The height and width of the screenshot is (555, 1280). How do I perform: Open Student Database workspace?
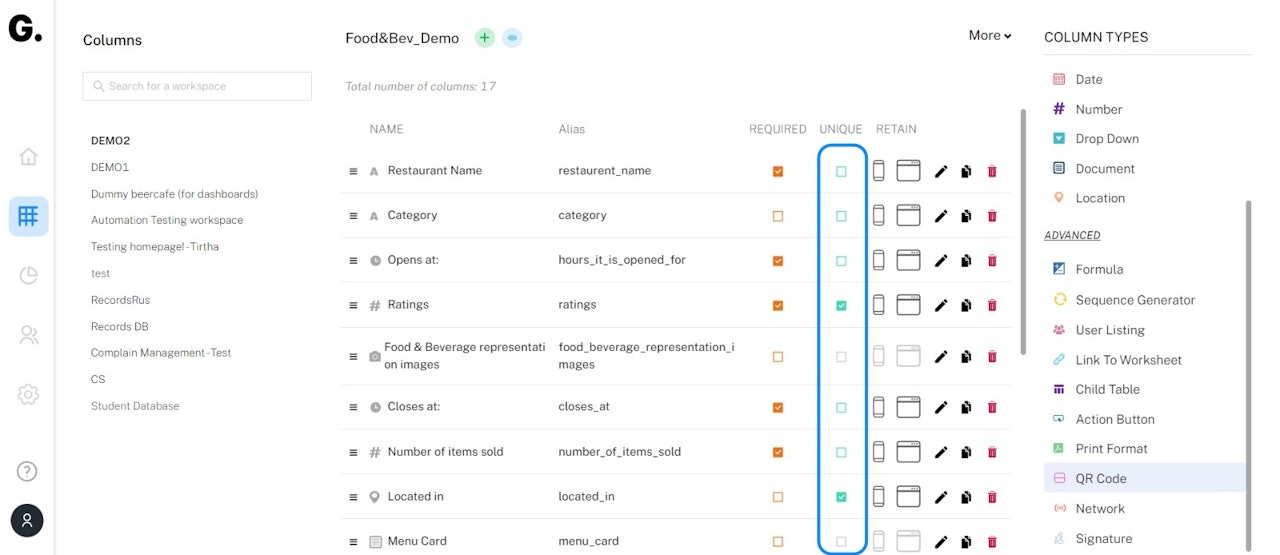135,406
